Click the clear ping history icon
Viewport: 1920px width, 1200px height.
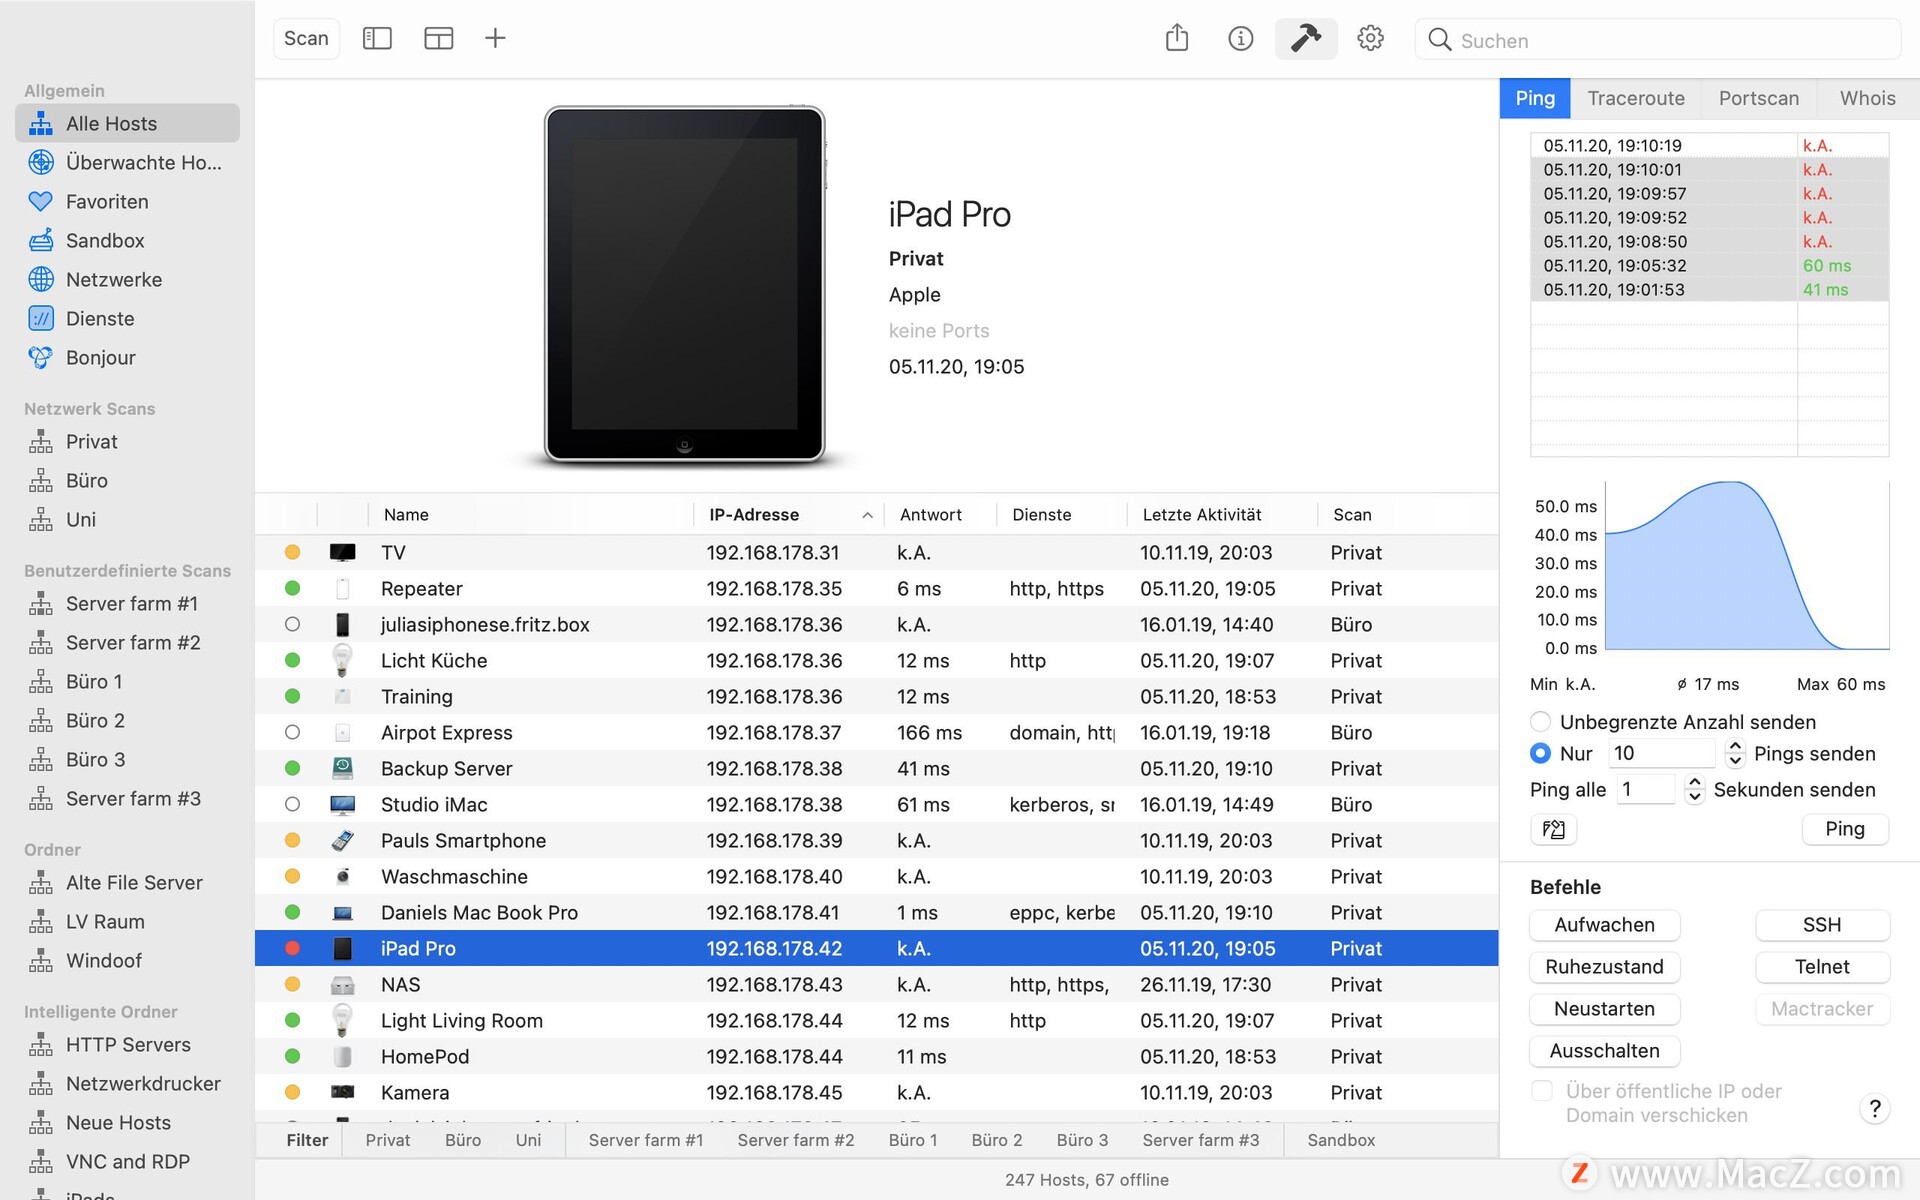pyautogui.click(x=1553, y=829)
